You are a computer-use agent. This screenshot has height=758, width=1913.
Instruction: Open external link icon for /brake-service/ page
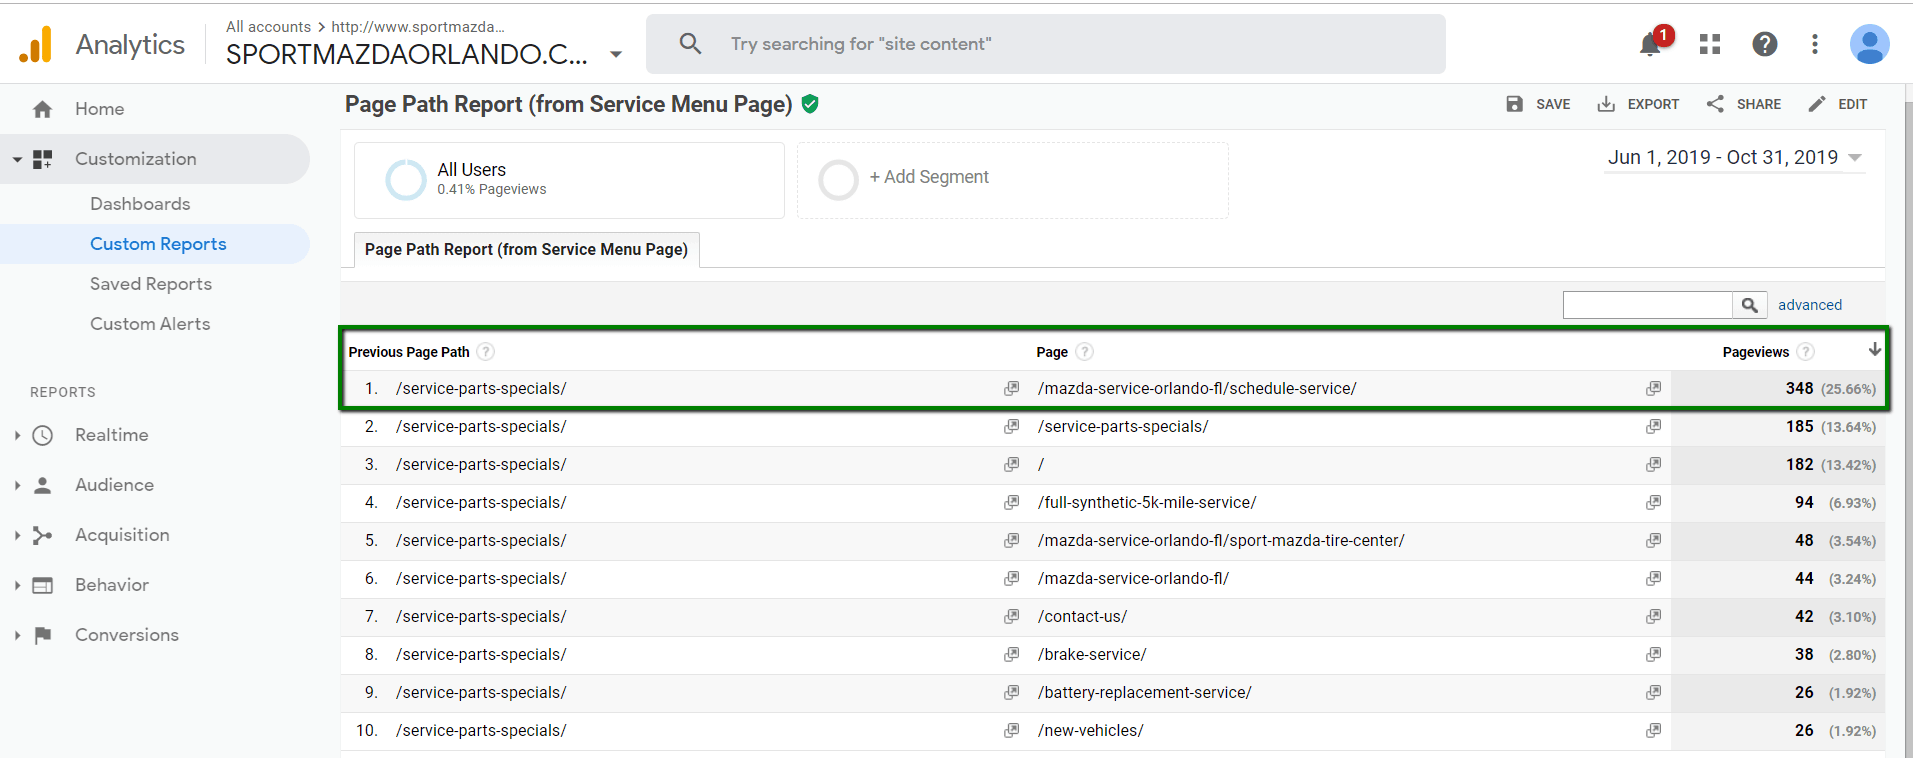[x=1654, y=654]
